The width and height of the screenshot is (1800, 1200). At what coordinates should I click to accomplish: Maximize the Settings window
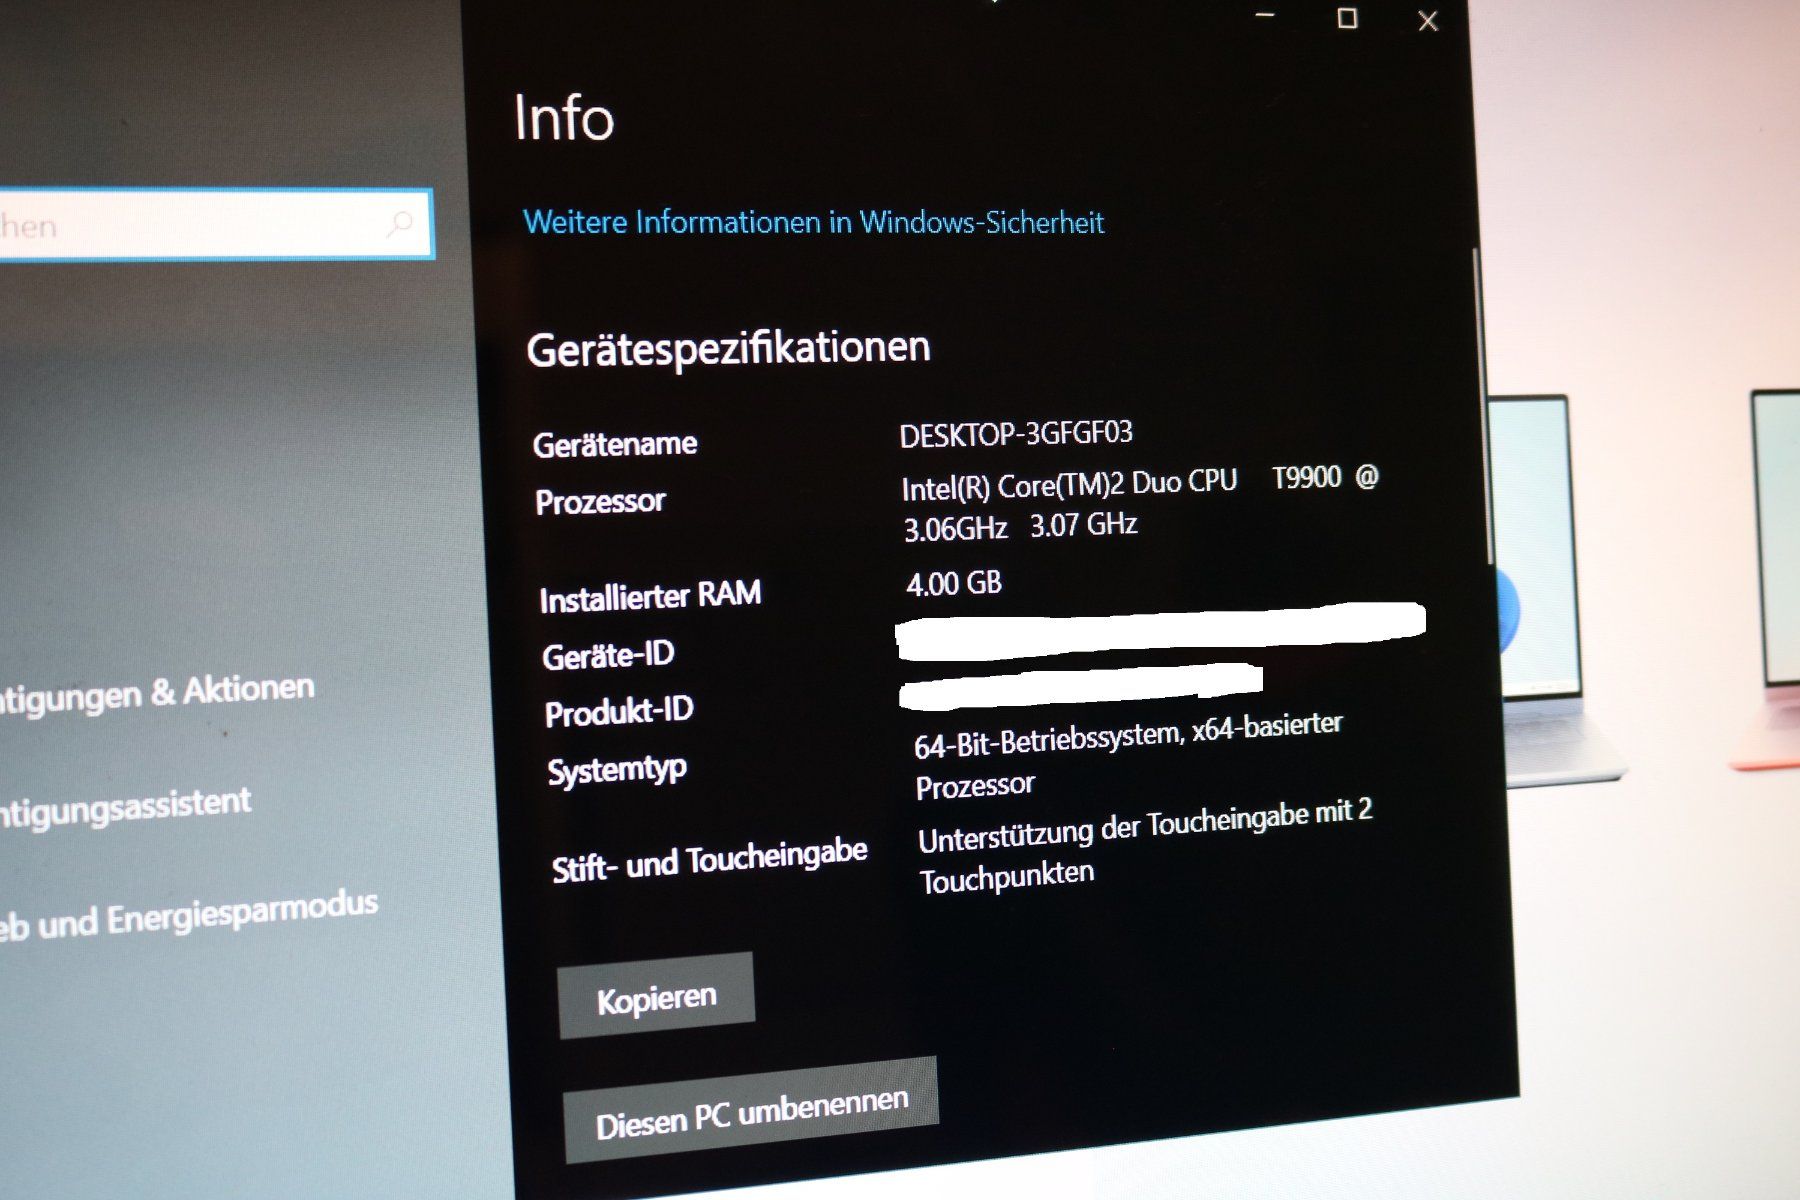1347,18
